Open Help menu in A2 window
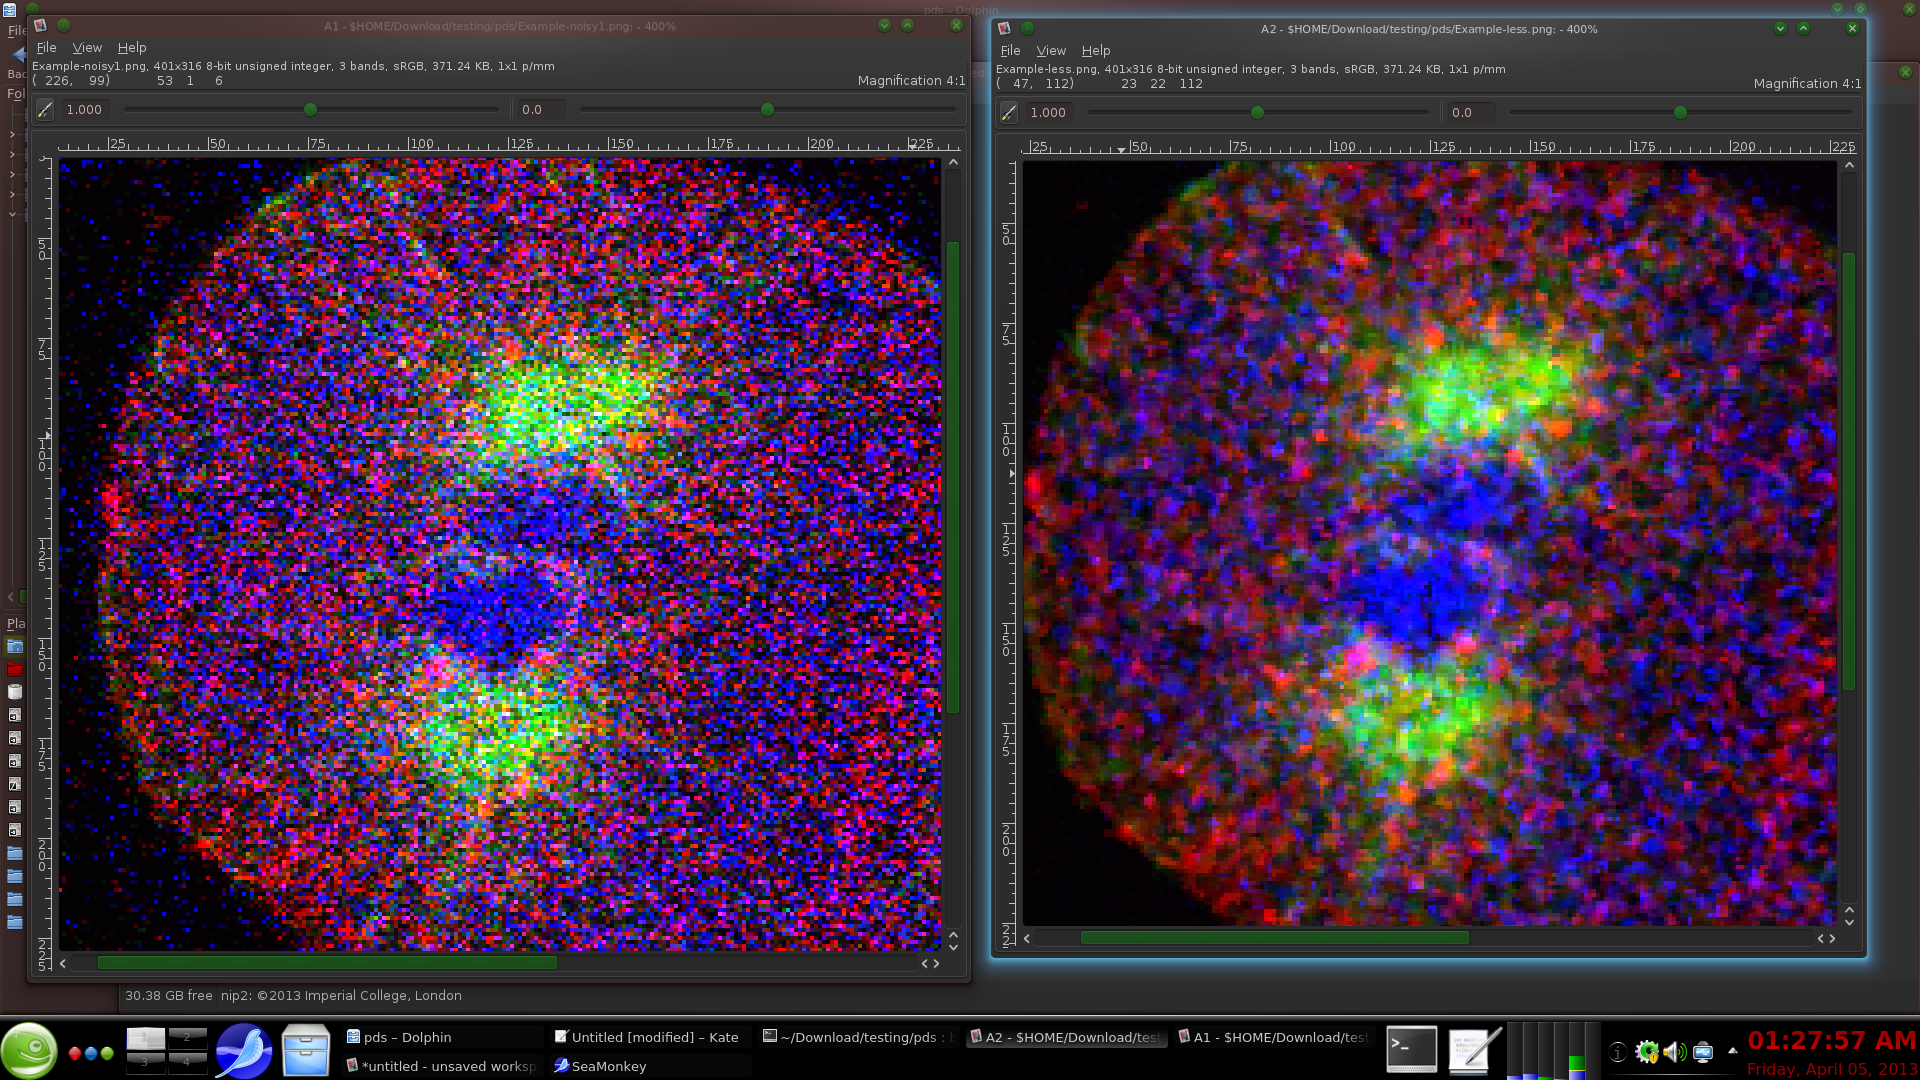 point(1096,50)
